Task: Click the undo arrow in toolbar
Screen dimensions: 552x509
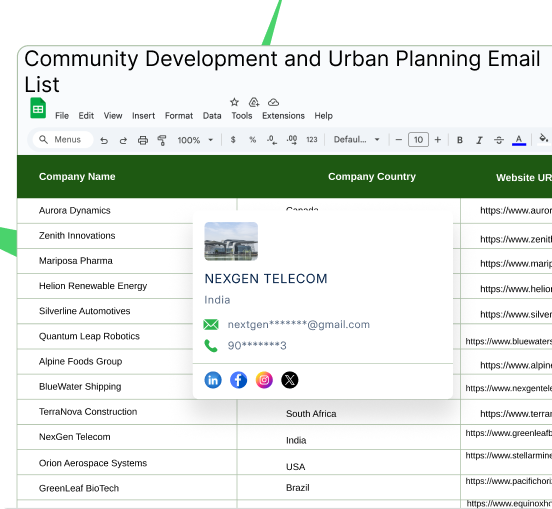Action: click(104, 140)
